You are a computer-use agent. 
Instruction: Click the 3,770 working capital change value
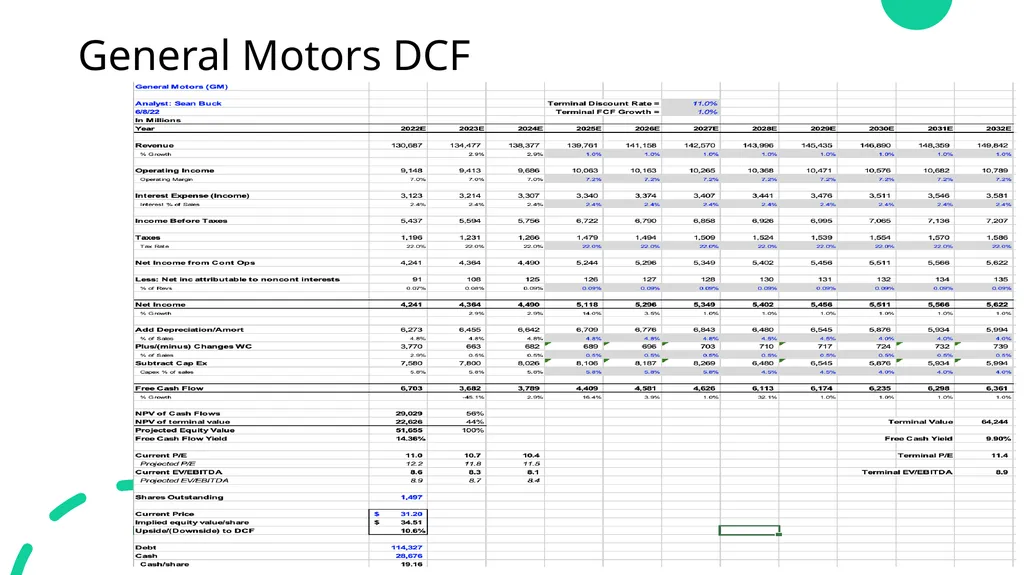411,346
